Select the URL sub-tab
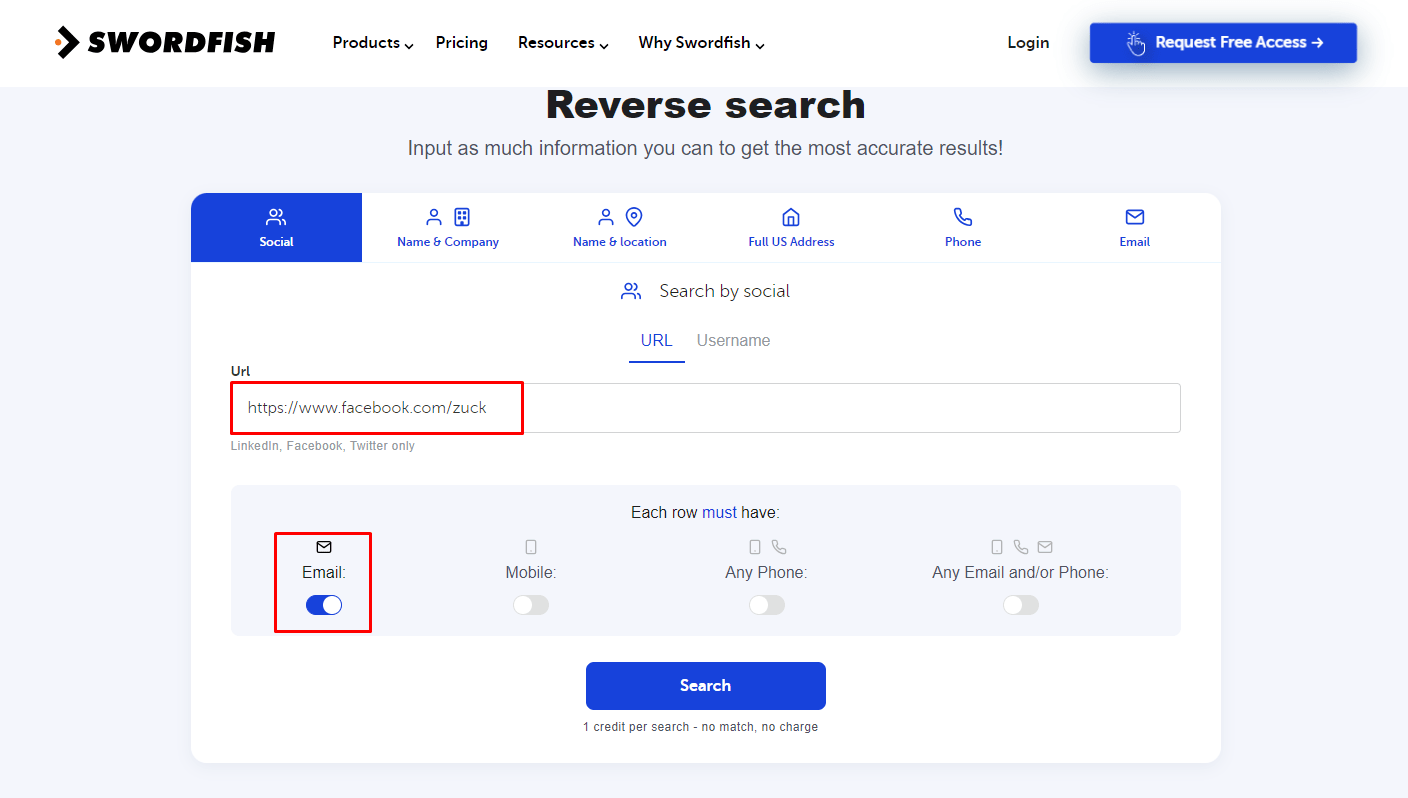 (657, 341)
